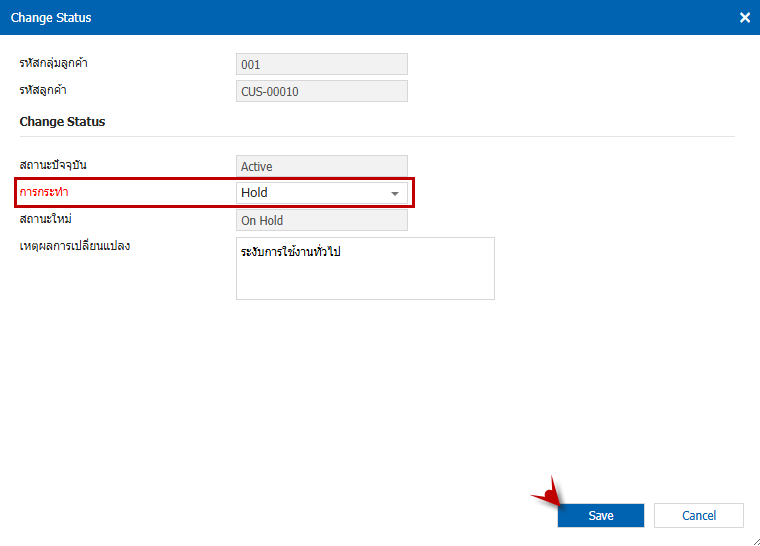Click the รหัสกลุ่มลูกค้า label
The height and width of the screenshot is (546, 760).
point(62,64)
